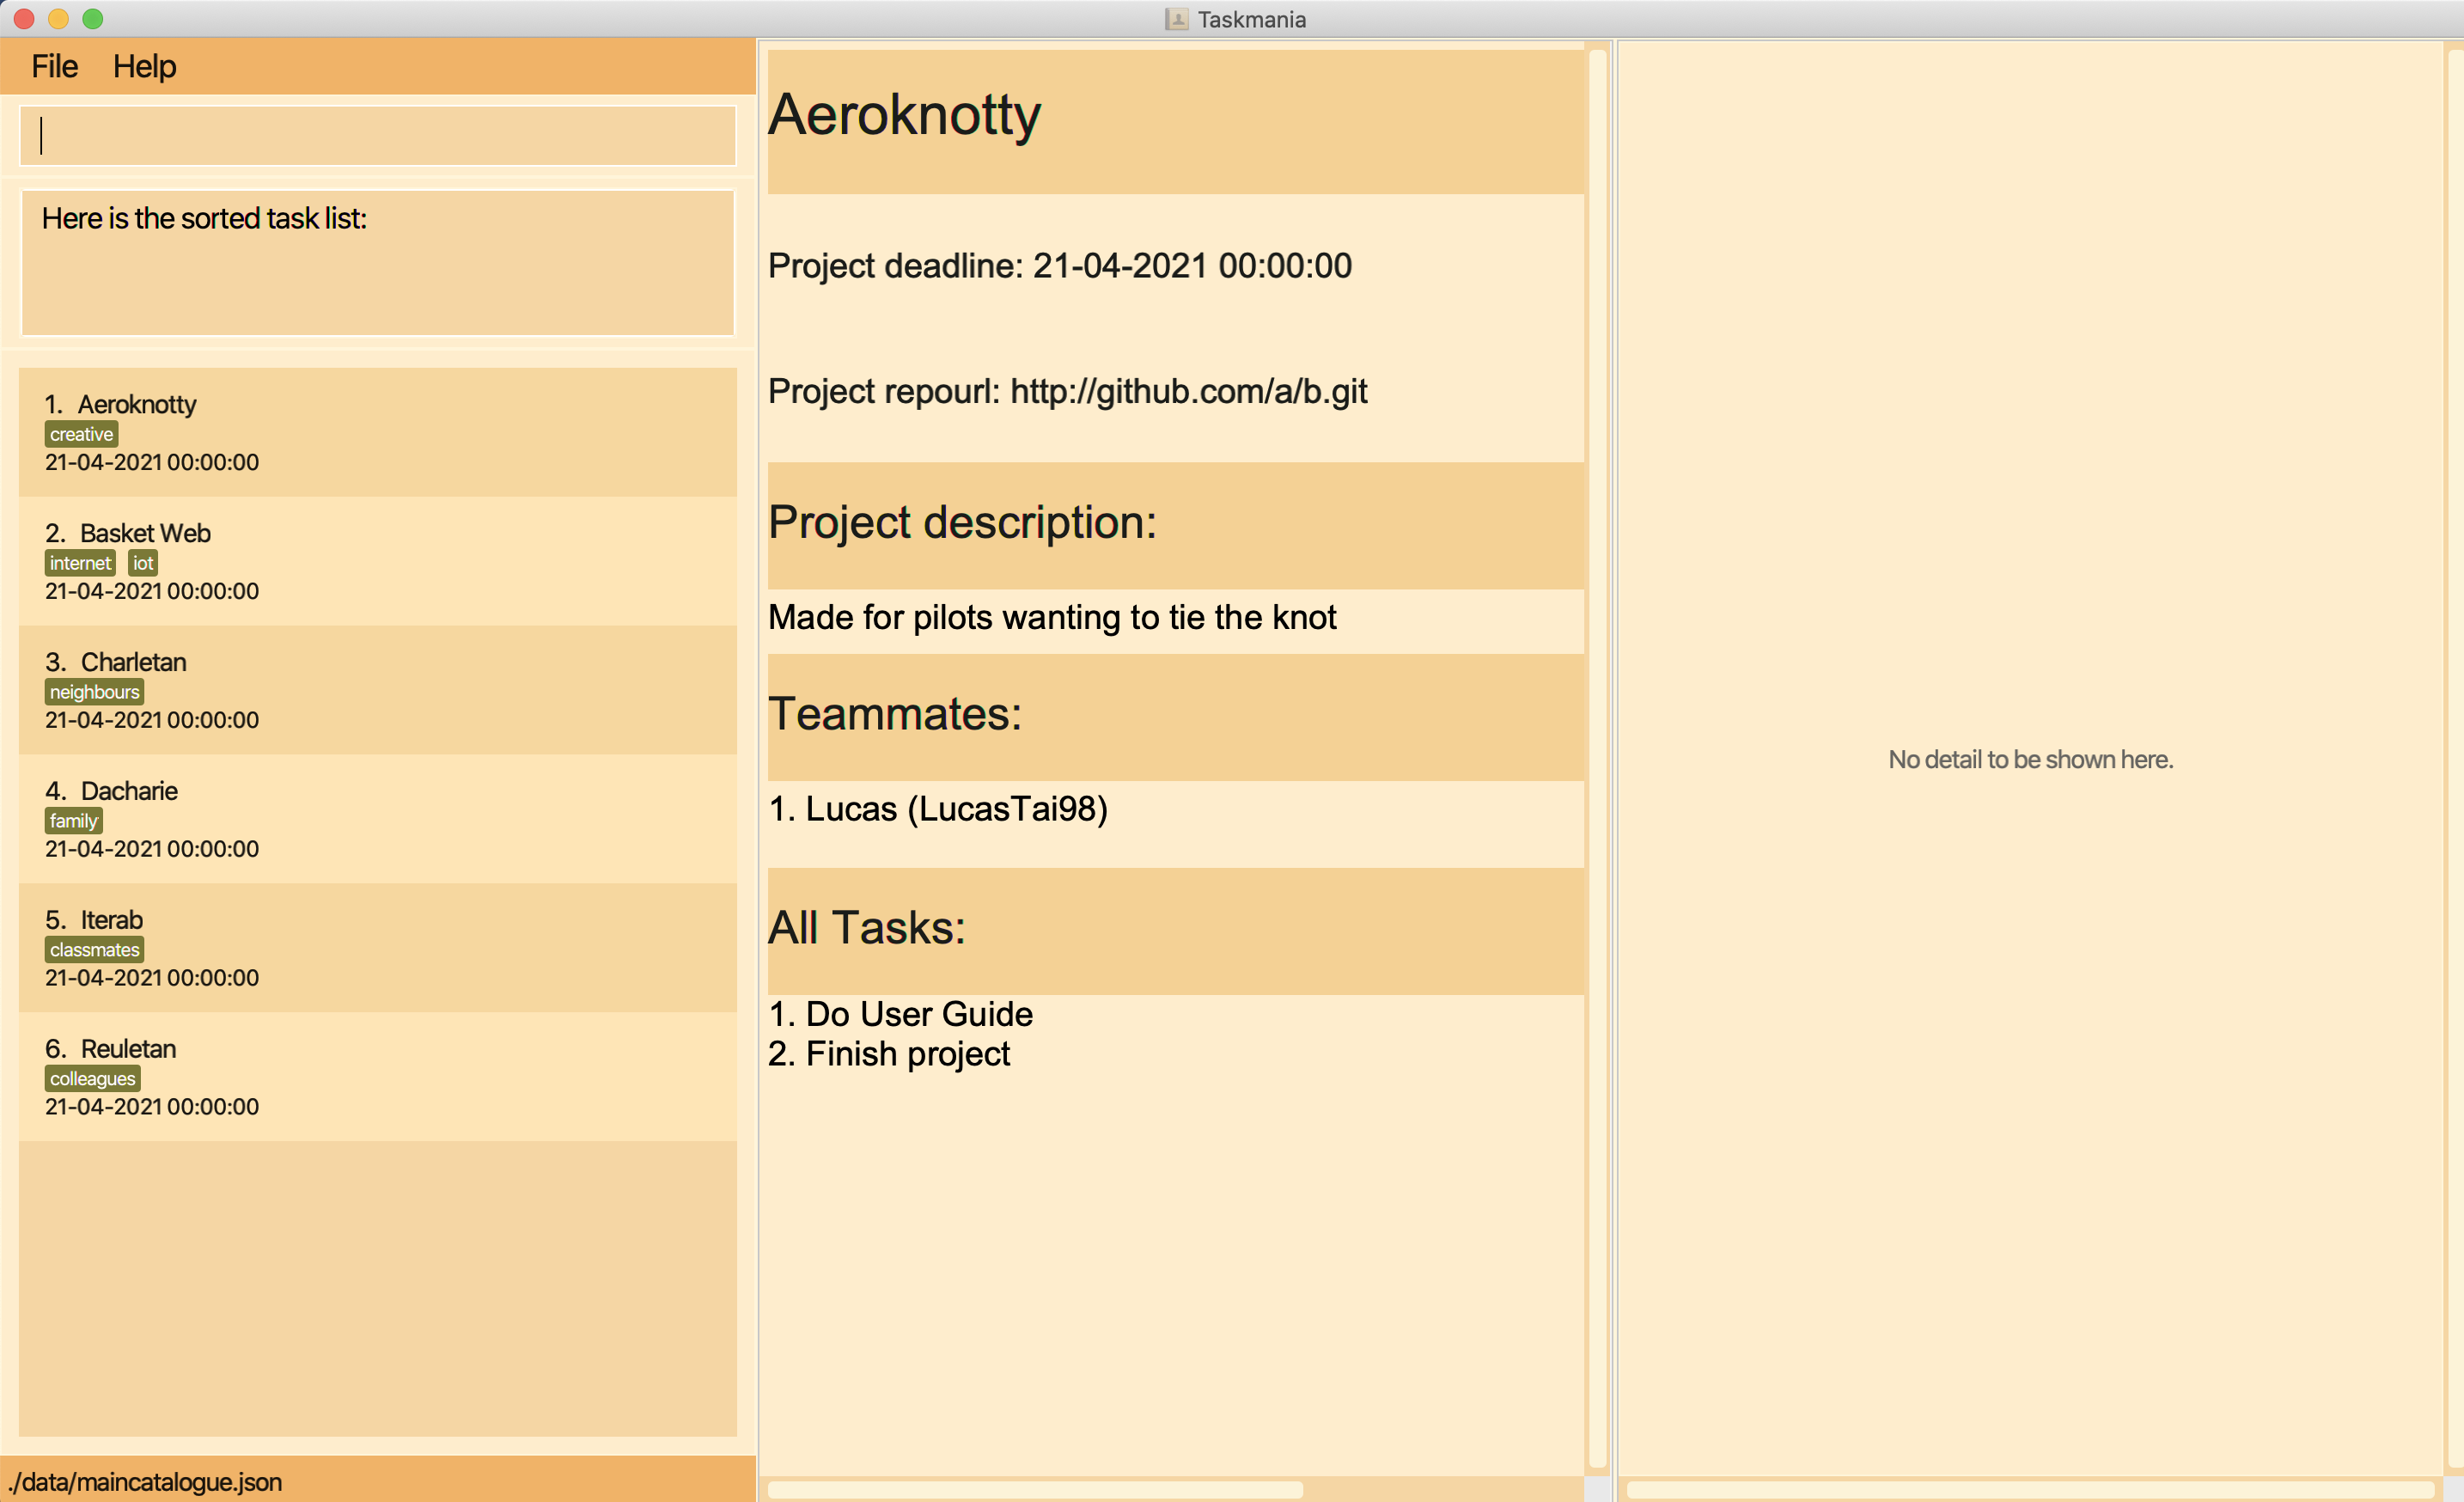Click the Aeroknotty project title heading
2464x1502 pixels.
[x=904, y=114]
